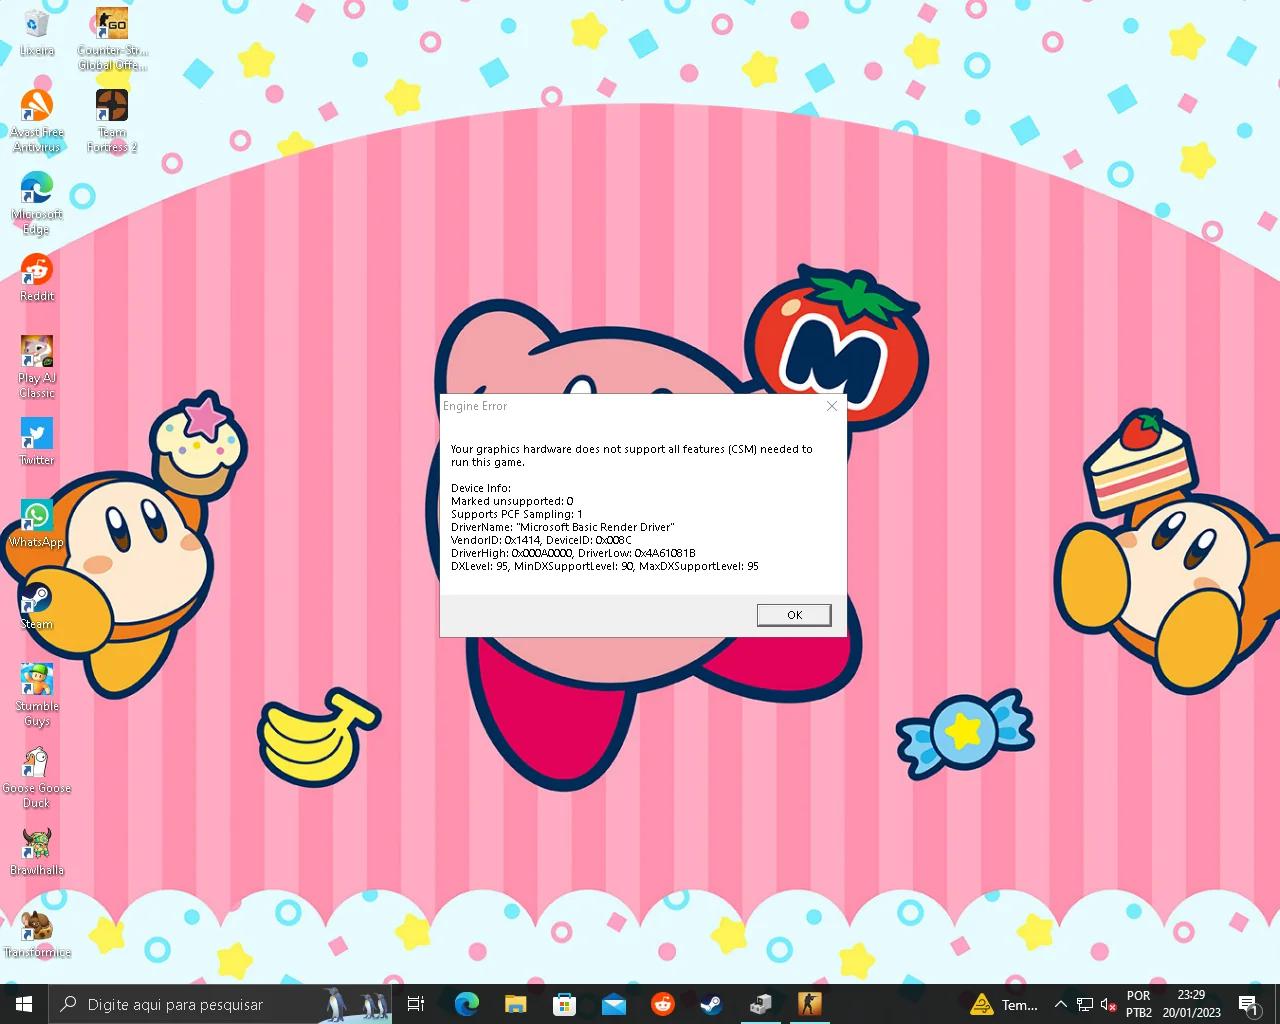Select the Play AJ Classic desktop icon
The height and width of the screenshot is (1024, 1280).
[37, 367]
